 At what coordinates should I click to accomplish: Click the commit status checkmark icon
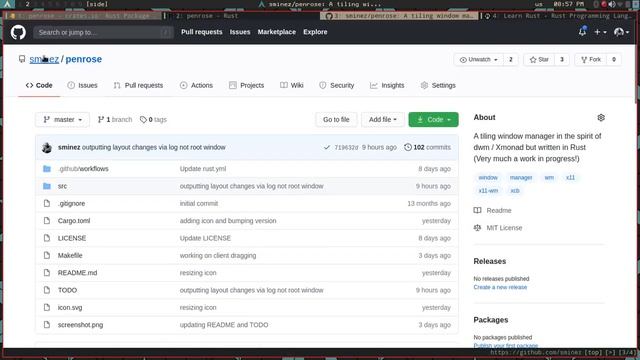[x=327, y=147]
